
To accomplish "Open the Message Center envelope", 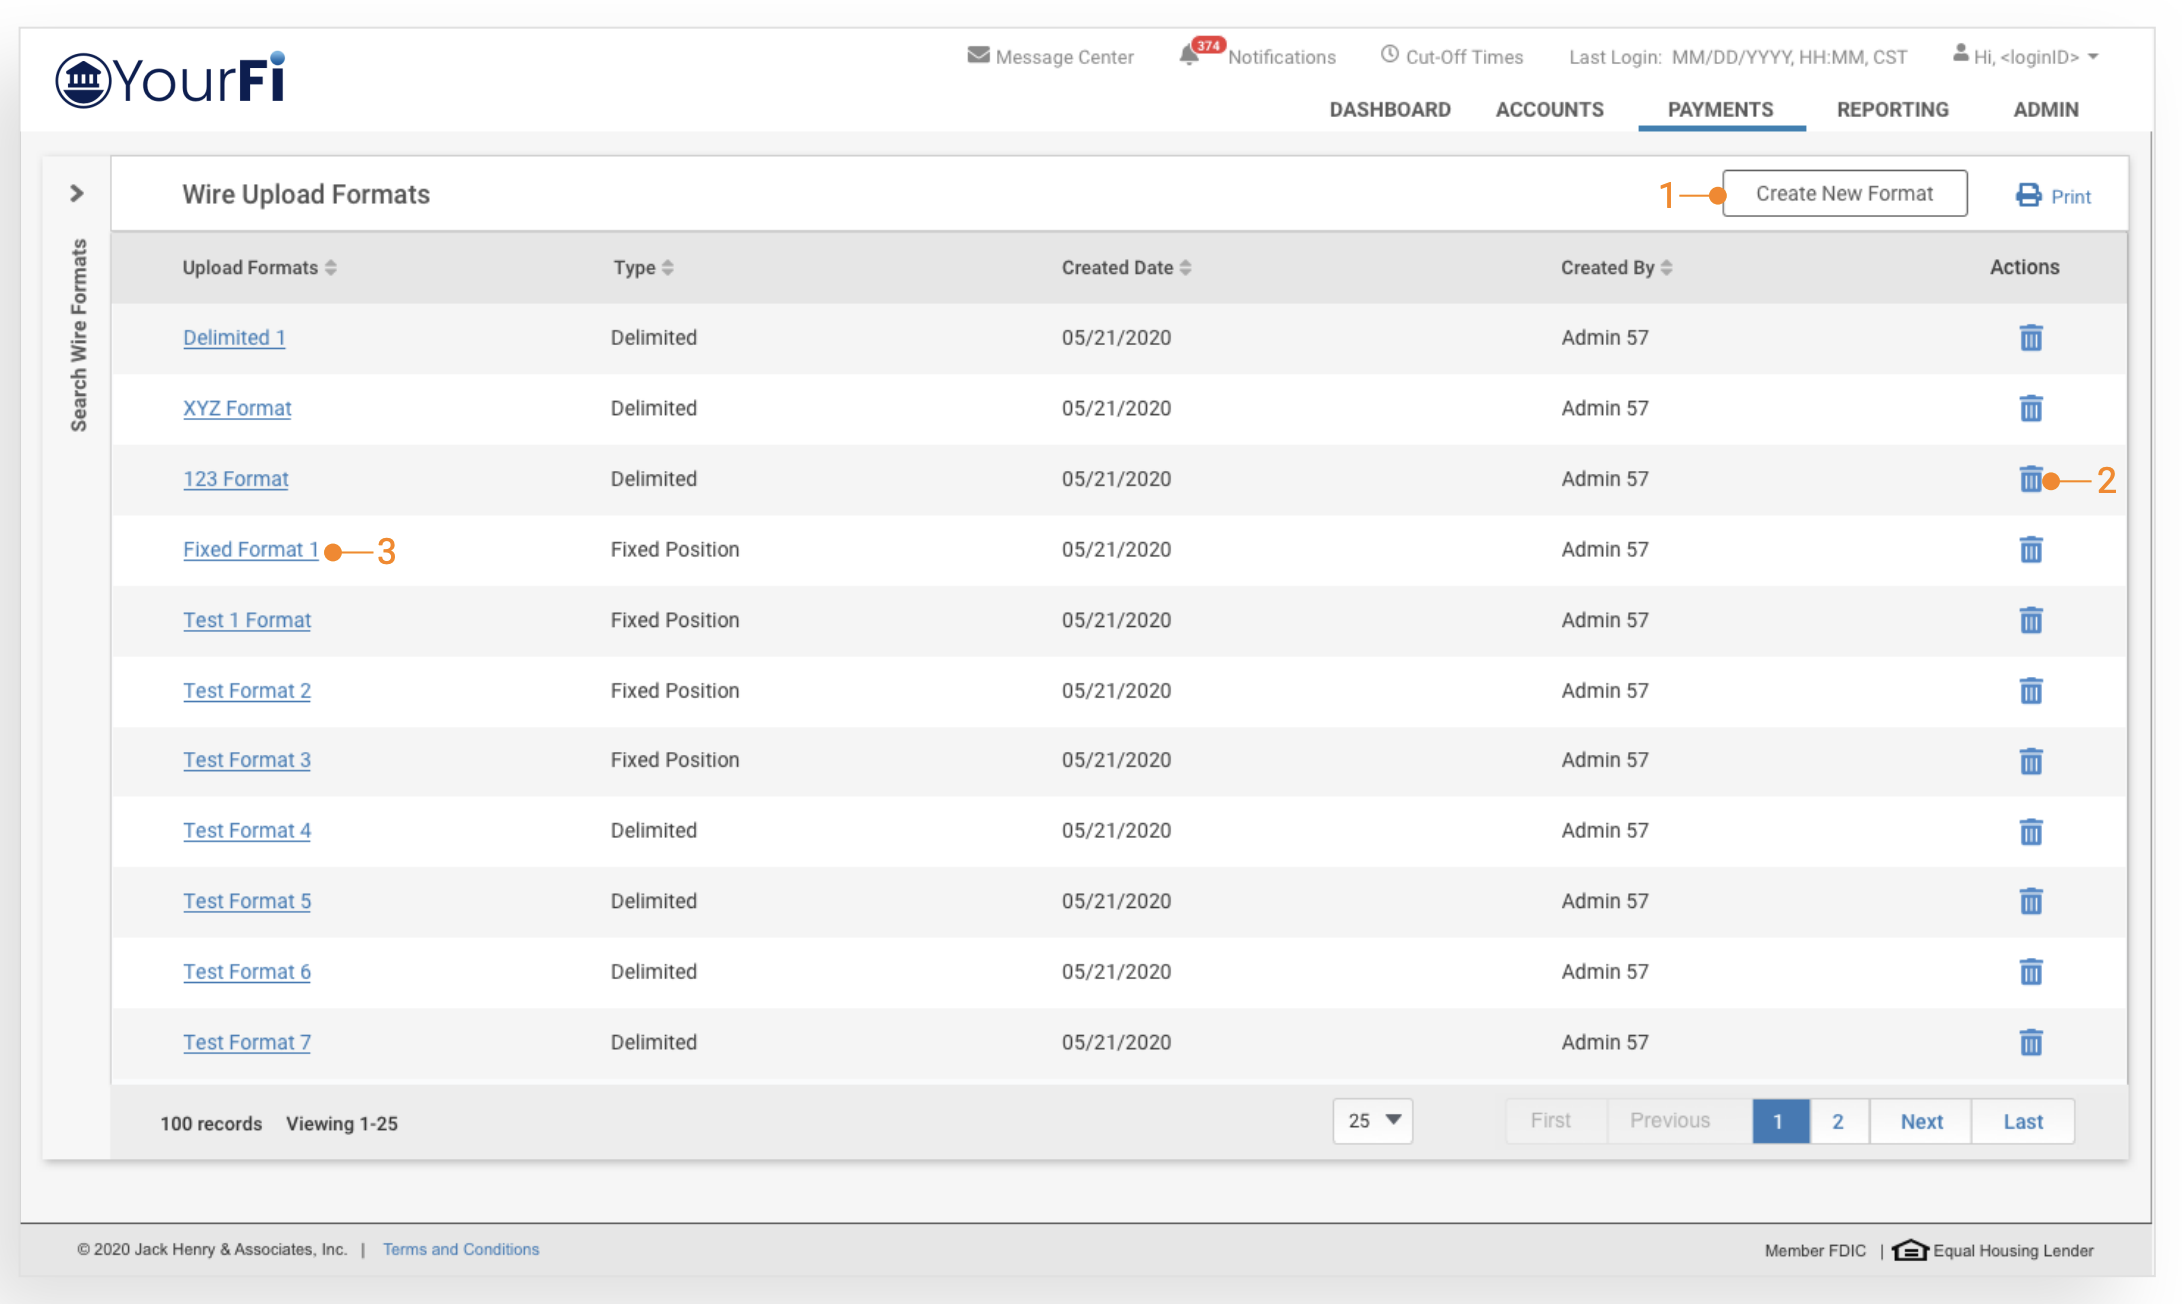I will click(x=978, y=56).
